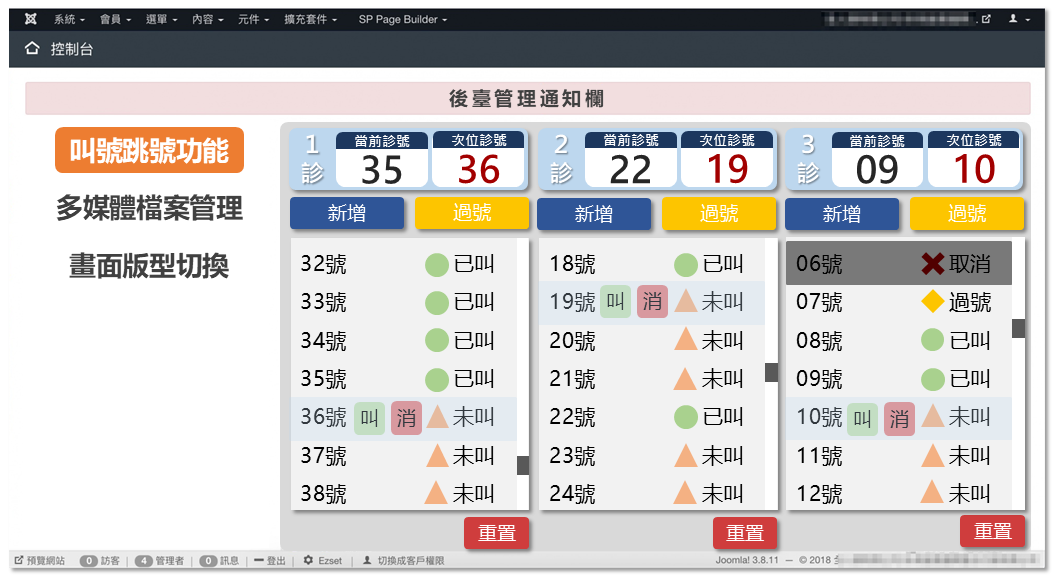Click 消 button on row 36號
This screenshot has height=581, width=1057.
(x=406, y=418)
